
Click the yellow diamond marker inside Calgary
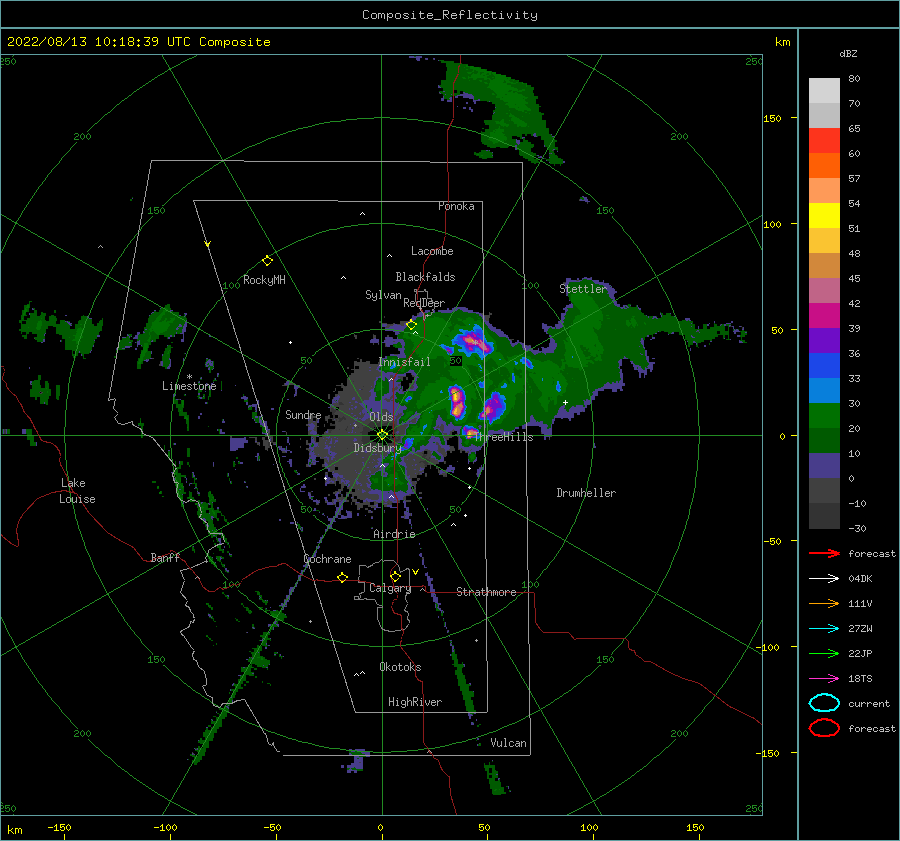point(395,576)
